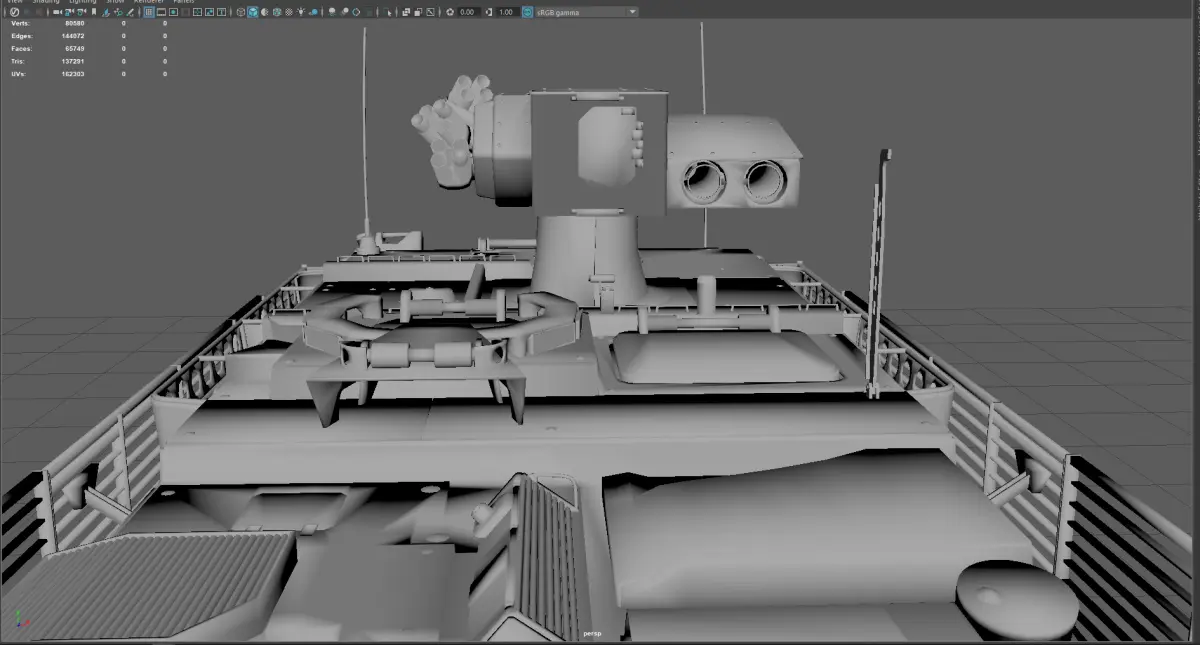Open the camera bookmarks icon

point(94,12)
